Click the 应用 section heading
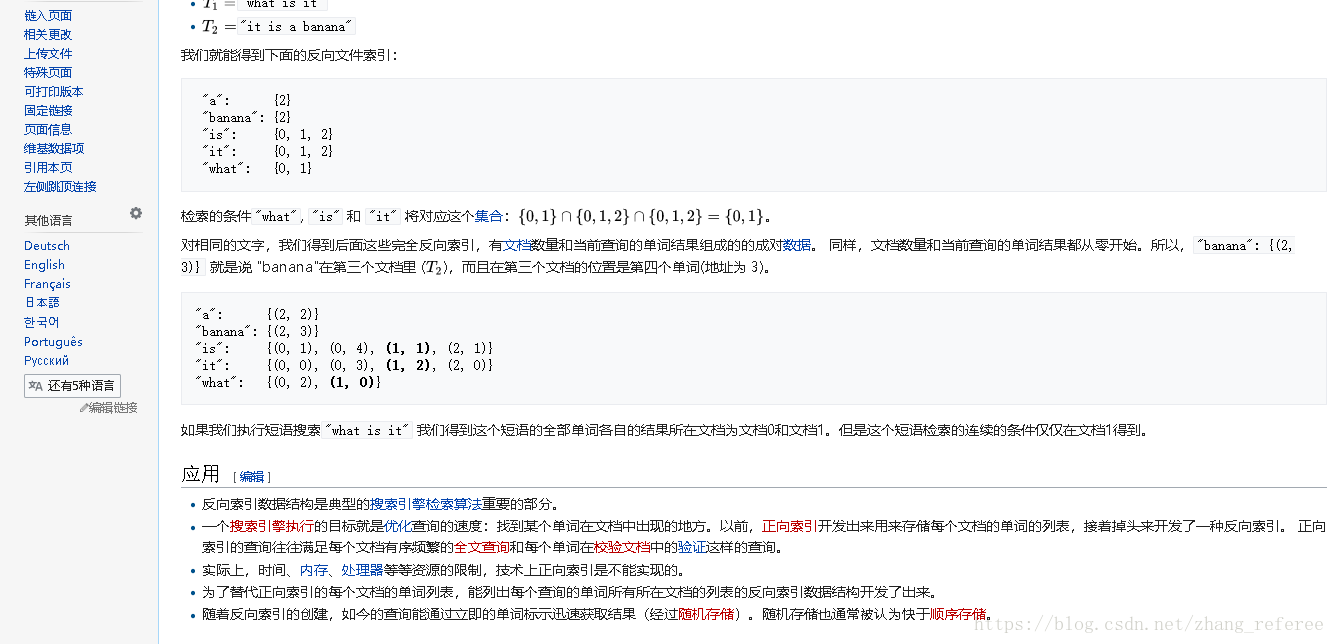Viewport: 1335px width, 644px height. click(200, 474)
